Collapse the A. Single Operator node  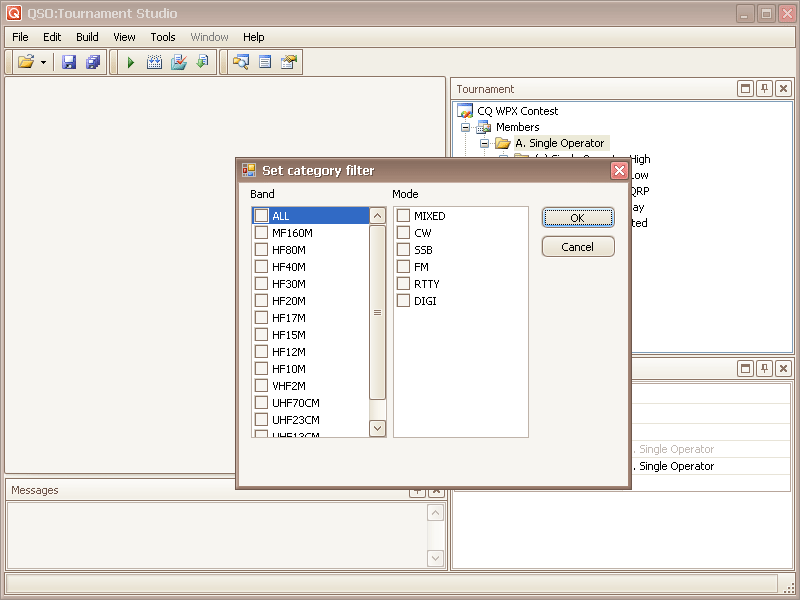[485, 143]
